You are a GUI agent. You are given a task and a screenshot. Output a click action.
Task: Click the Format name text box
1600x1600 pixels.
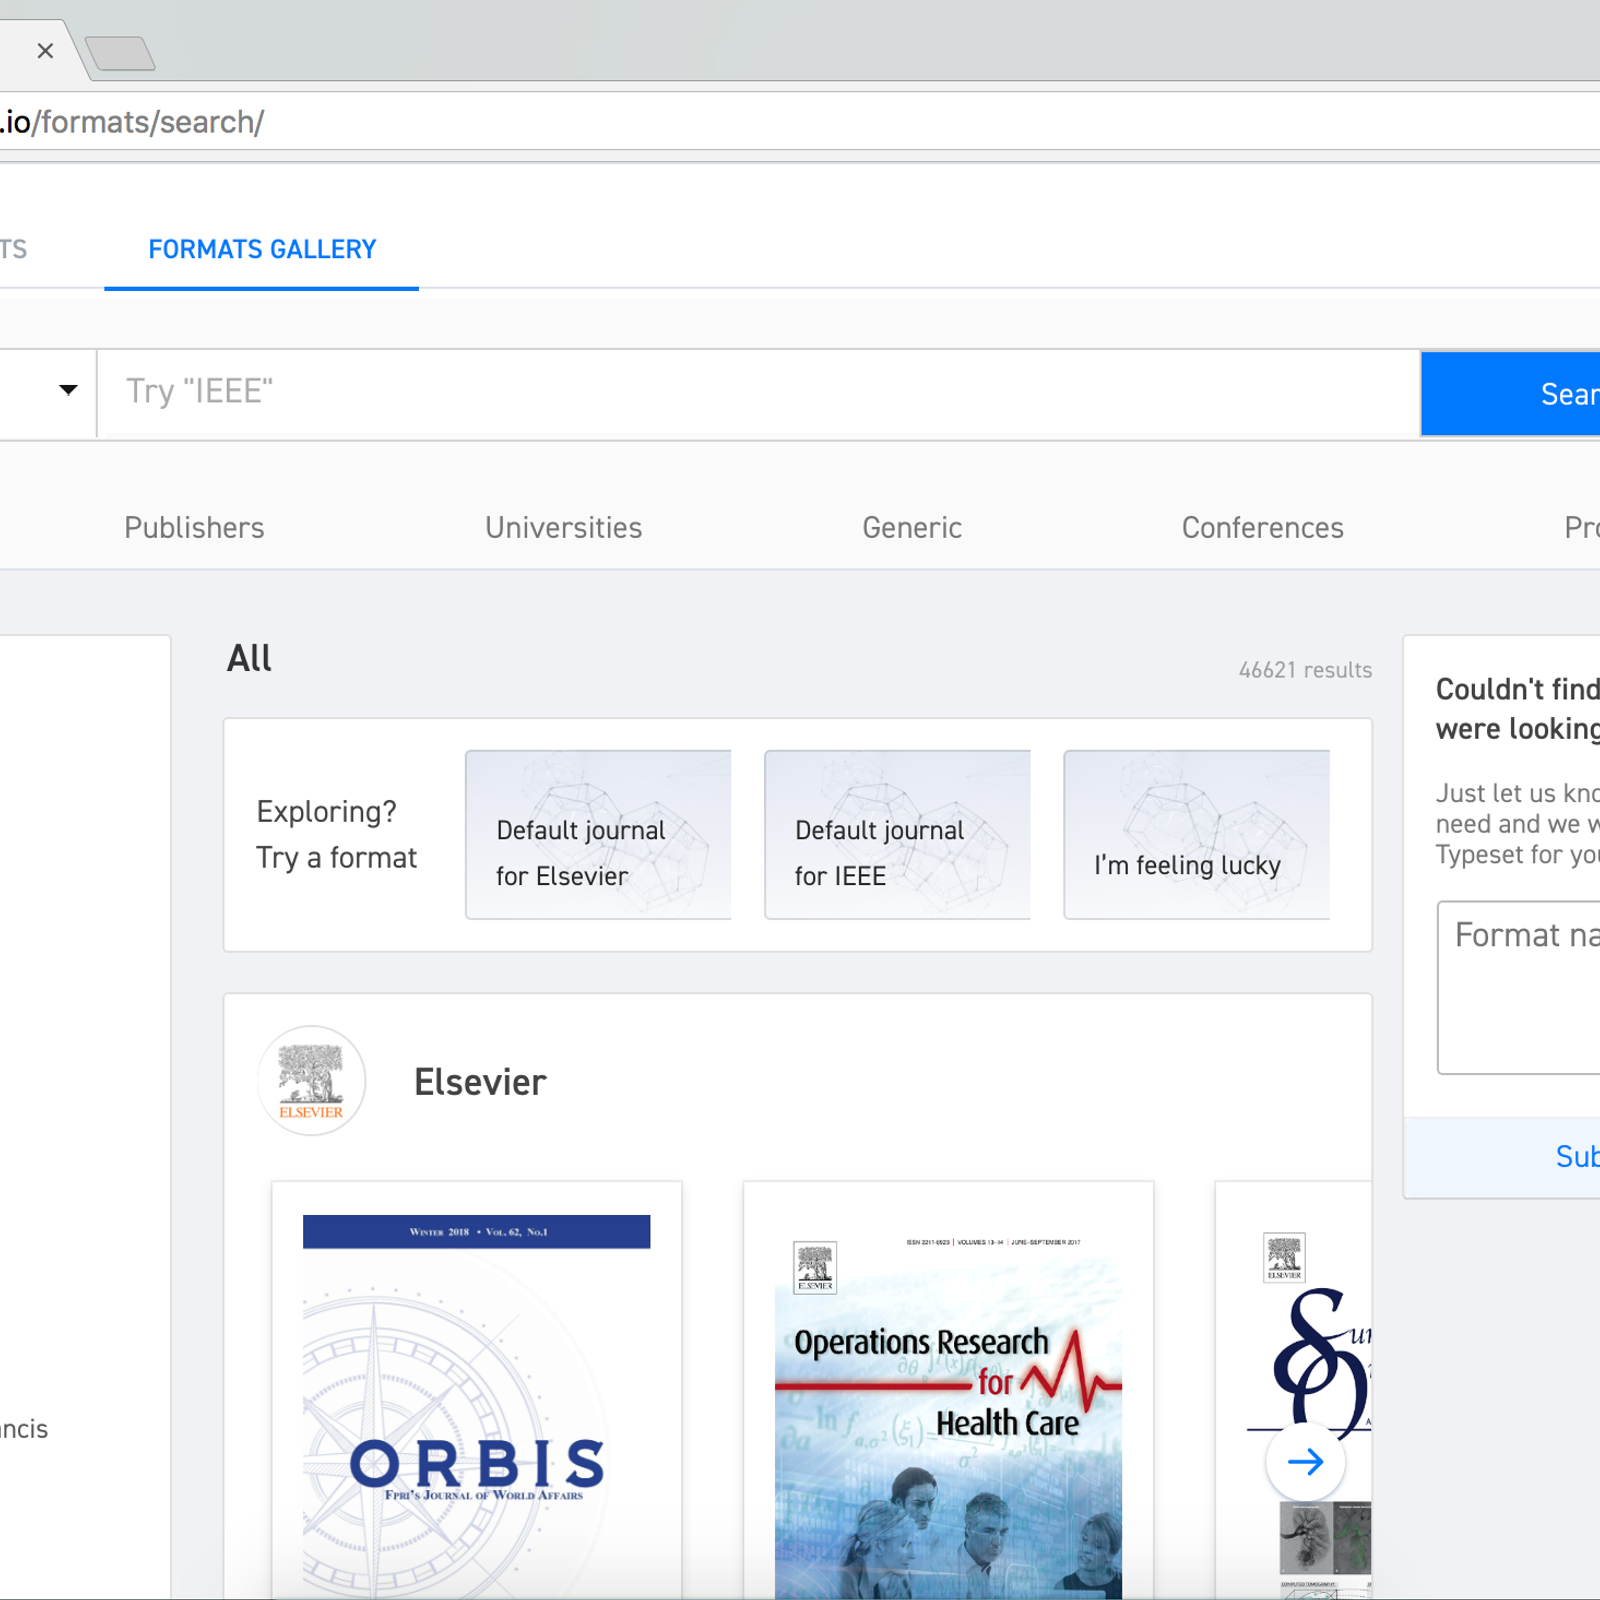coord(1519,988)
